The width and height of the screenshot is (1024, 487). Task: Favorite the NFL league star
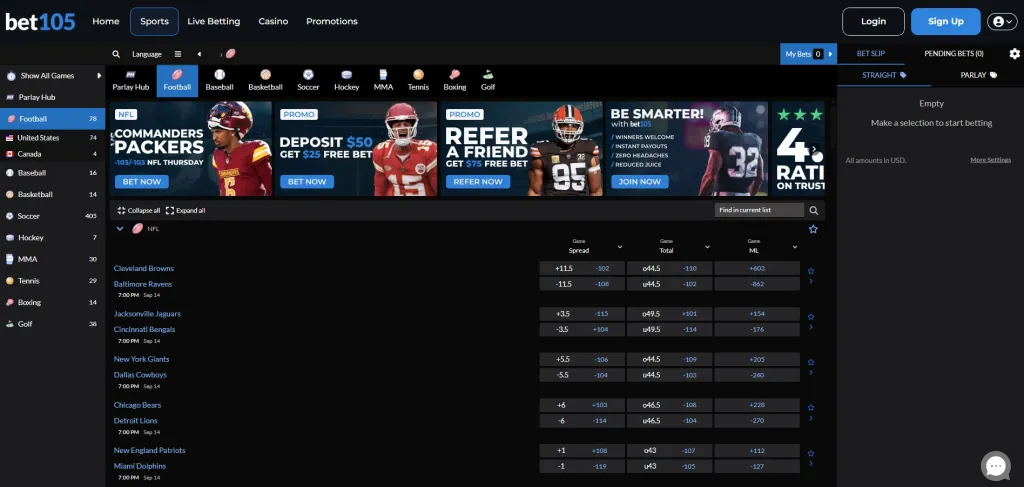point(813,229)
